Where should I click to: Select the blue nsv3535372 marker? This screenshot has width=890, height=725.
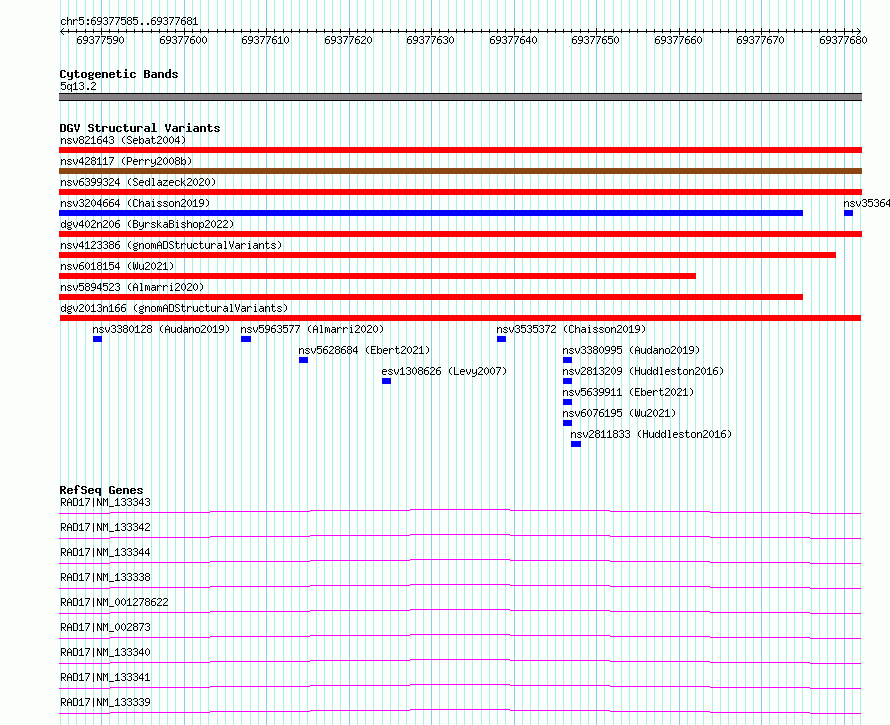pos(501,339)
